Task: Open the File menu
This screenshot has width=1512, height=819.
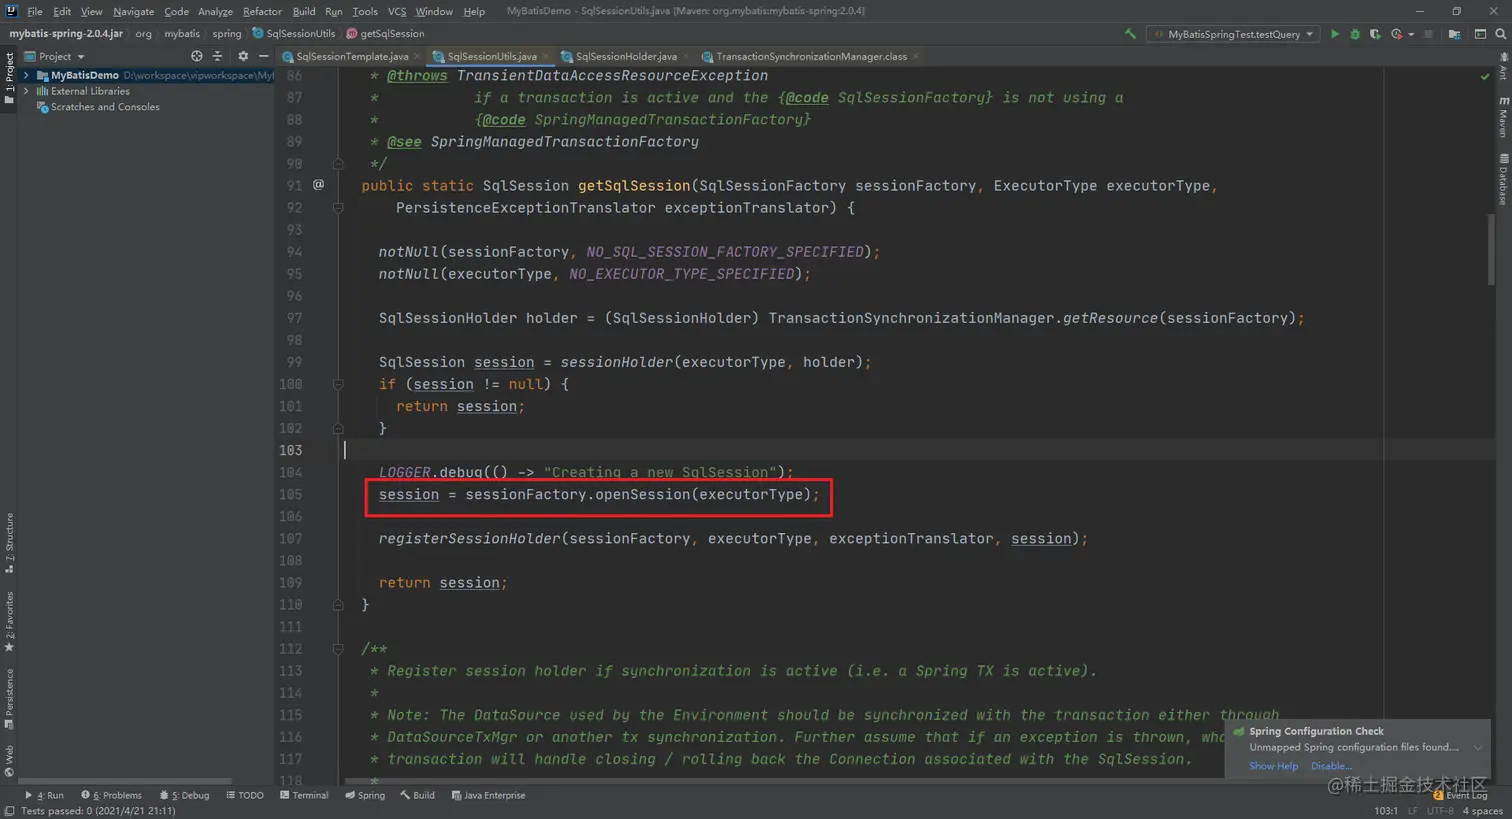Action: (35, 11)
